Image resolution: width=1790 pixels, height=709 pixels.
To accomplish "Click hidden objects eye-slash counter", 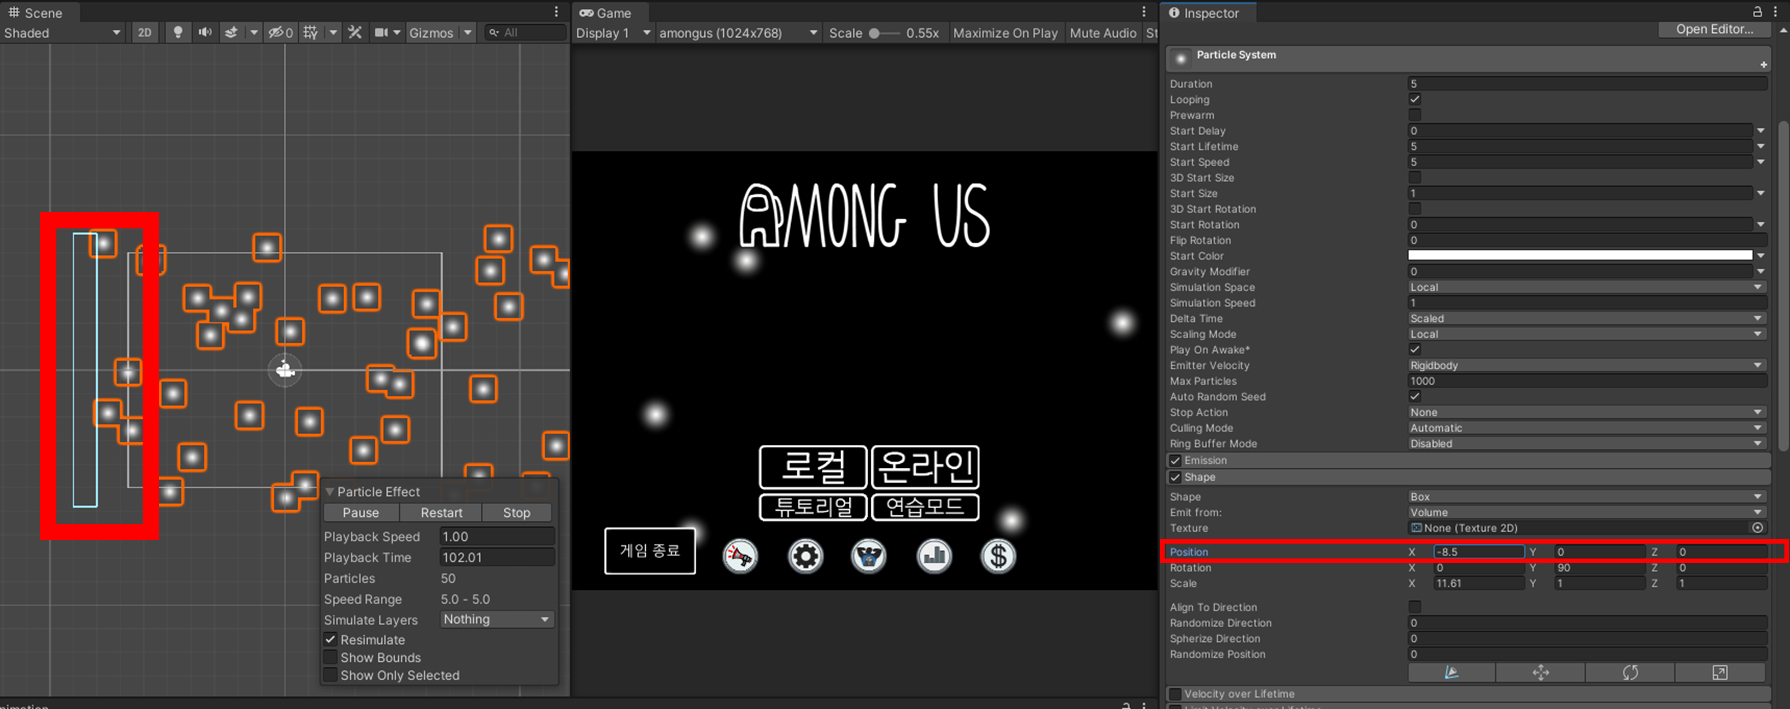I will pyautogui.click(x=280, y=32).
